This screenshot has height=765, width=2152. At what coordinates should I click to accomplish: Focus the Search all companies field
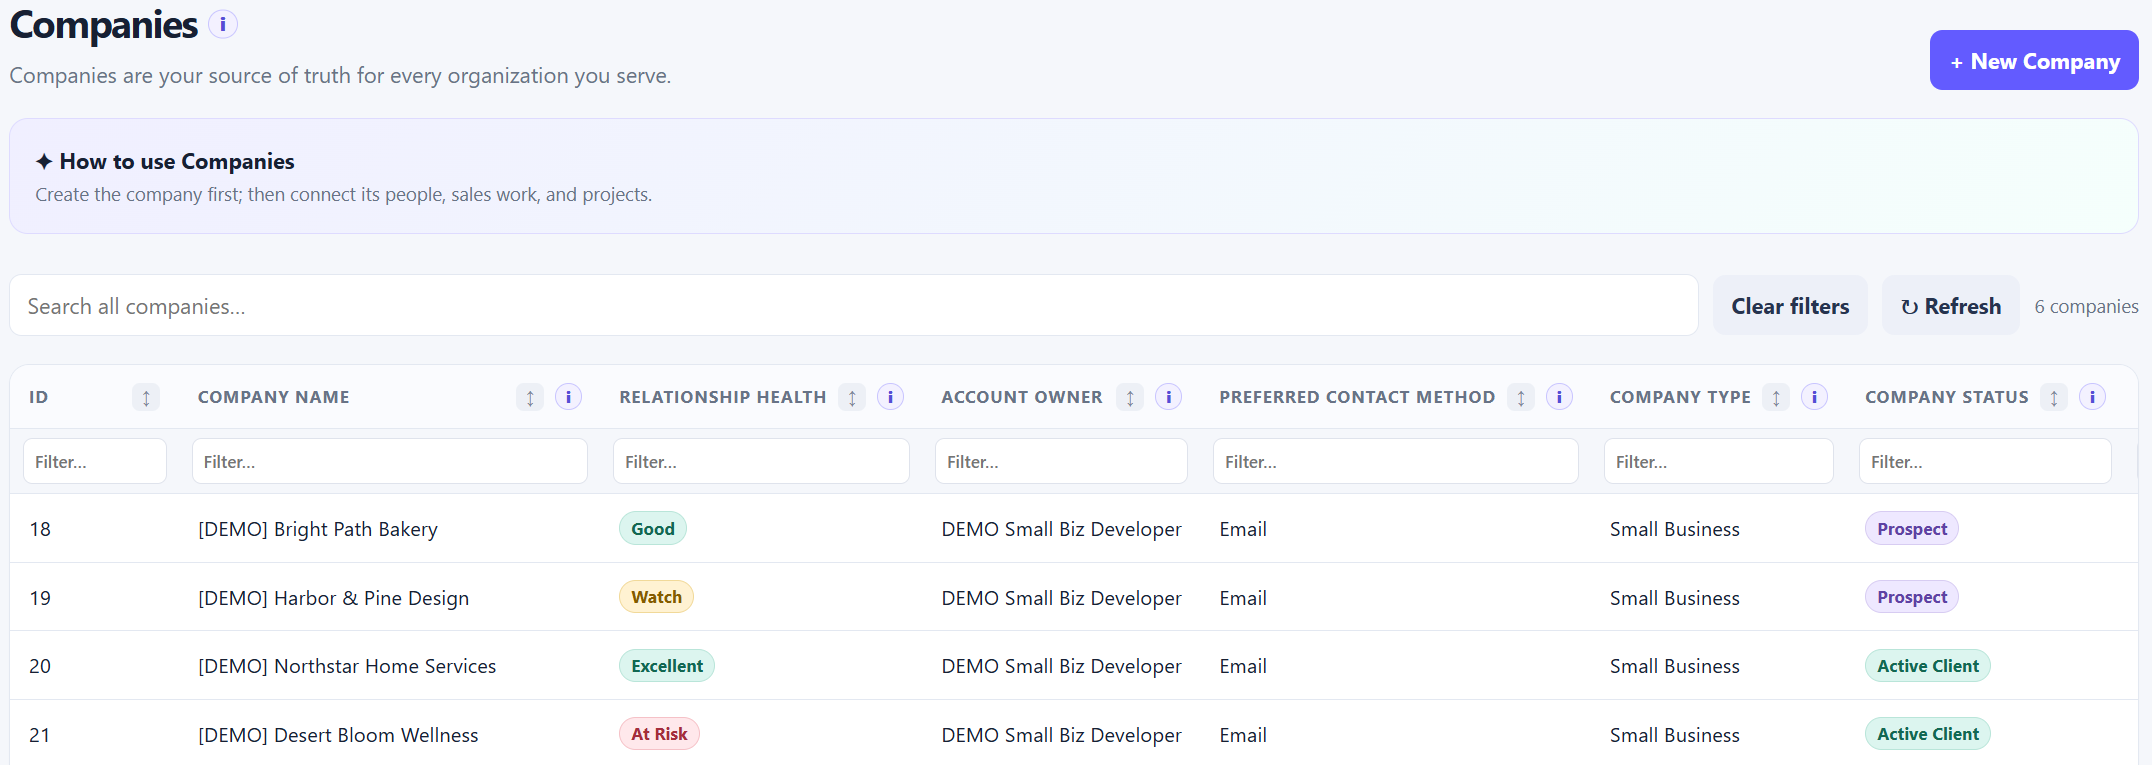tap(854, 305)
